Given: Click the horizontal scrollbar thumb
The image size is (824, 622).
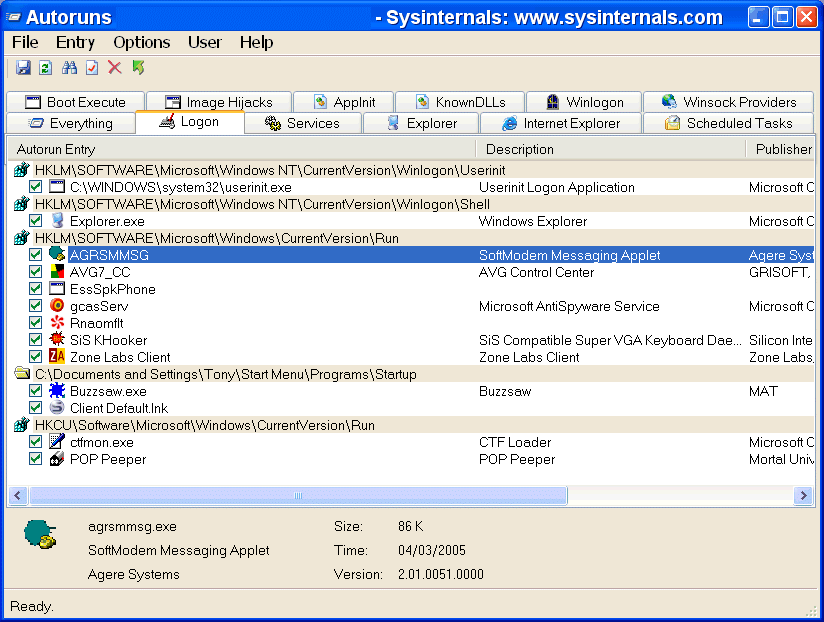Looking at the screenshot, I should click(x=298, y=495).
